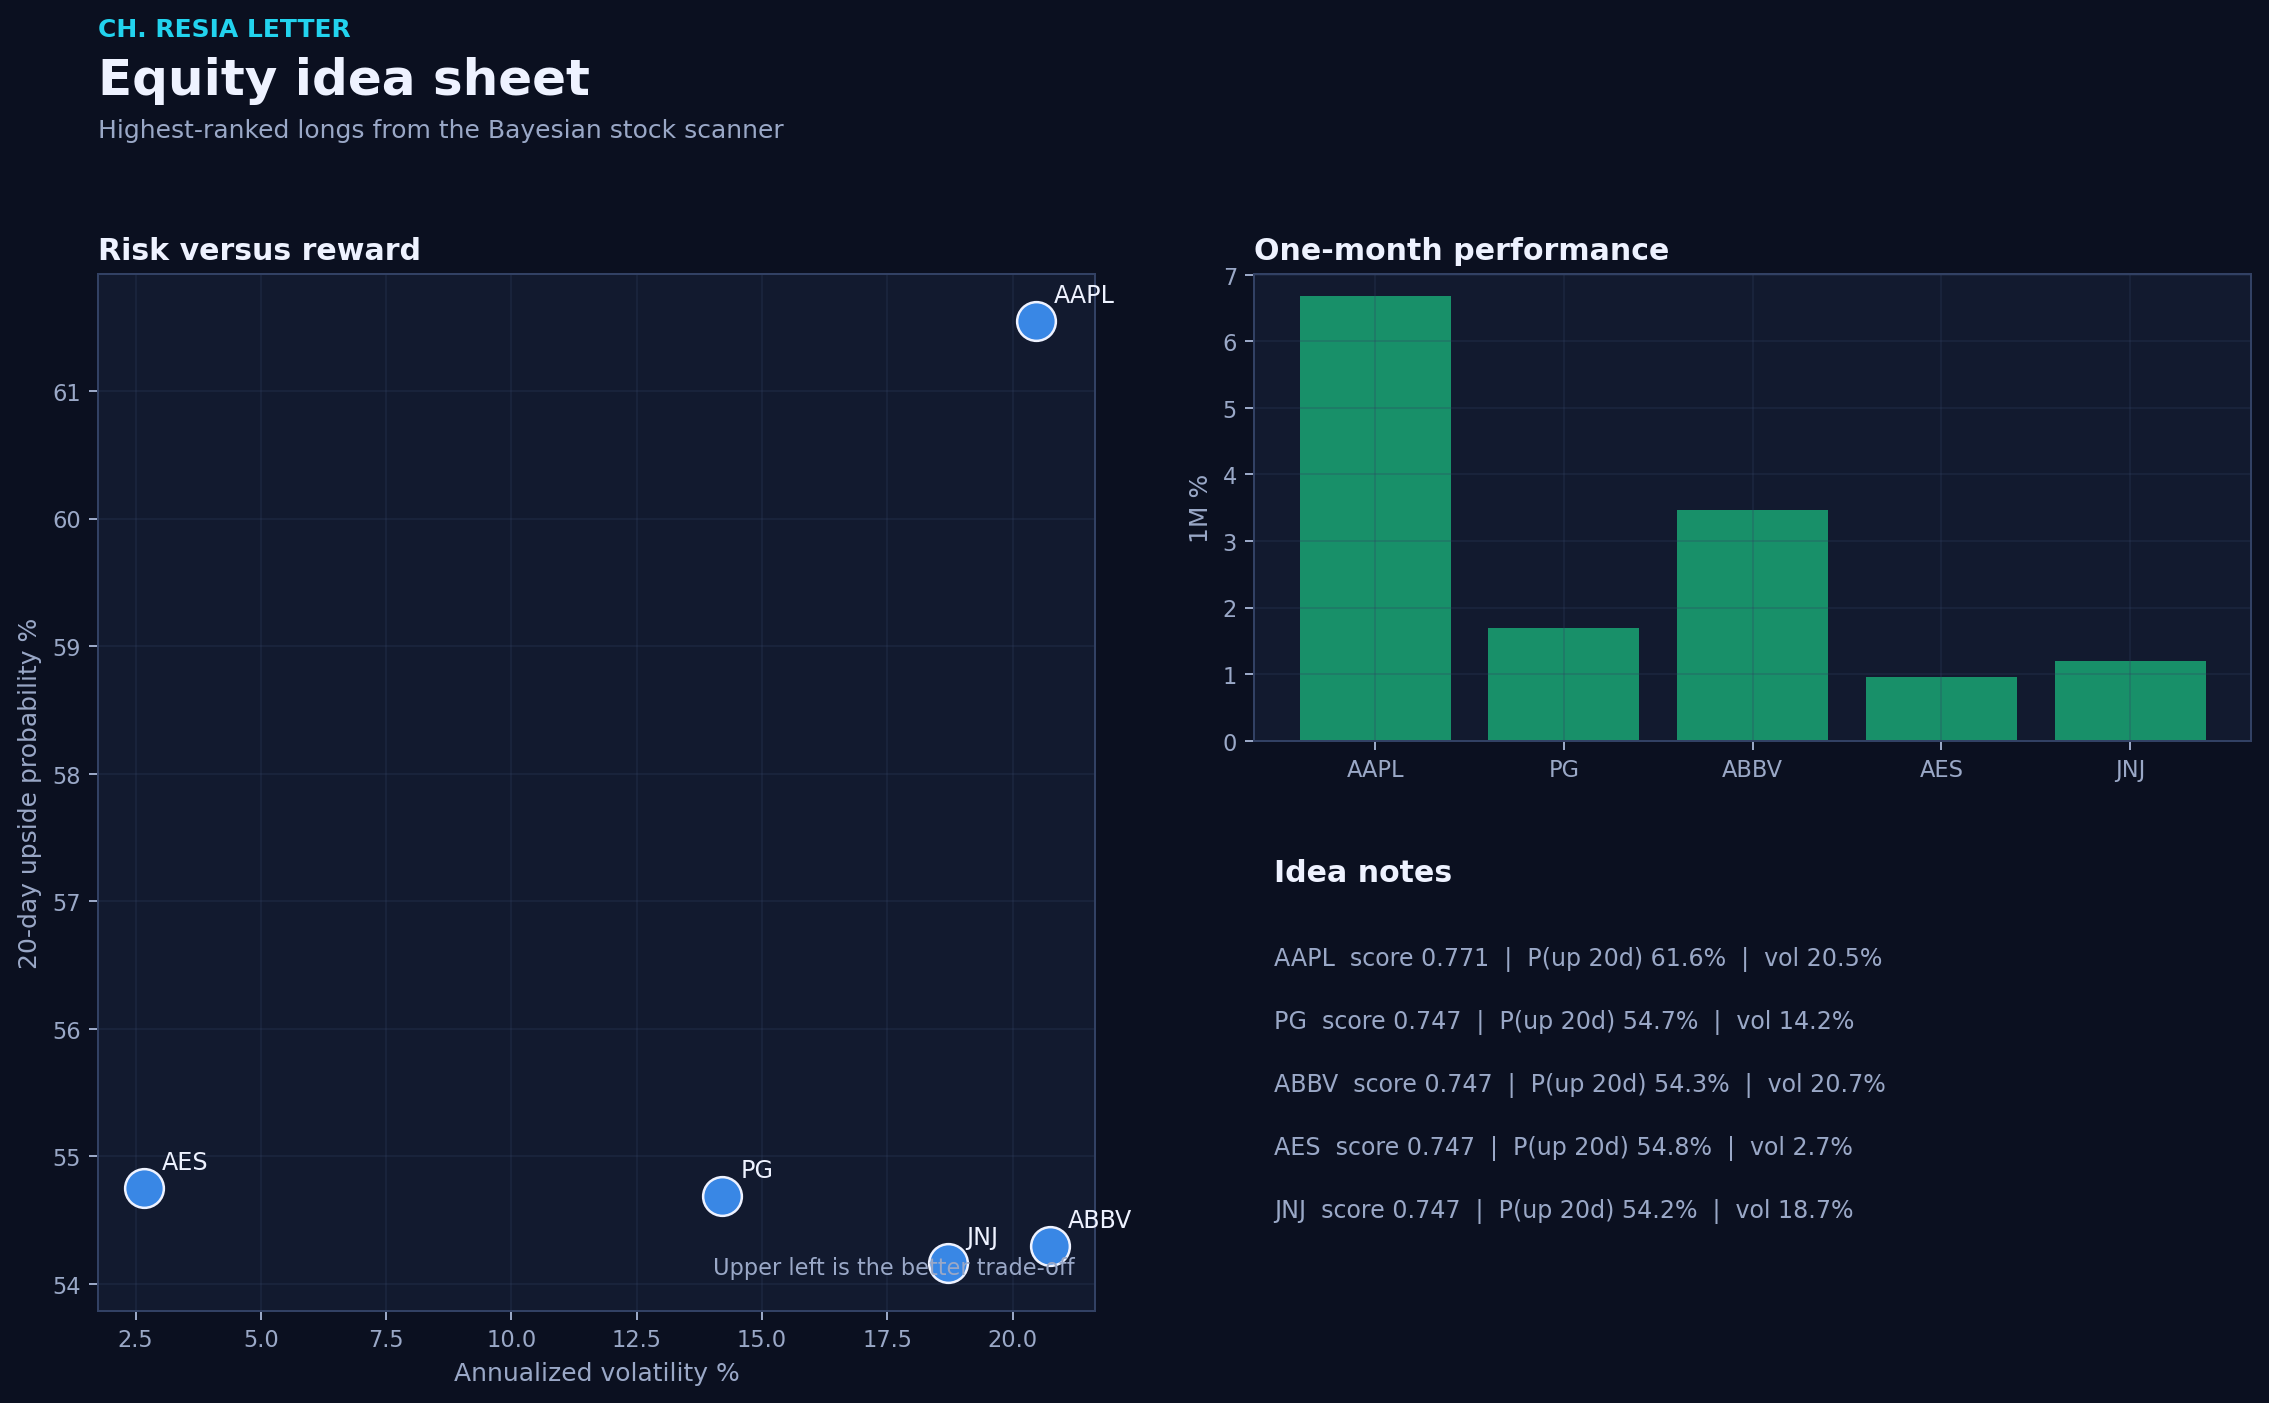Click the 61 tick on probability axis
Viewport: 2269px width, 1403px height.
pos(67,392)
